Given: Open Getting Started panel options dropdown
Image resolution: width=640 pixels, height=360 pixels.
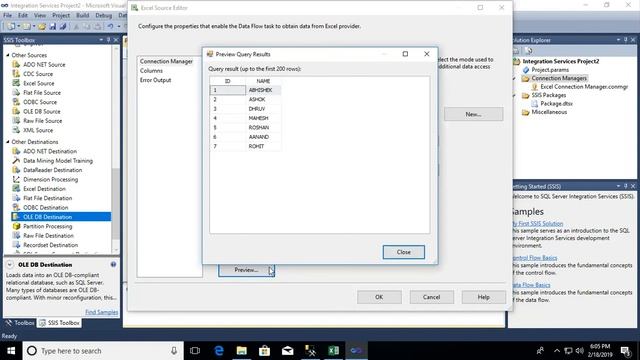Looking at the screenshot, I should point(618,186).
